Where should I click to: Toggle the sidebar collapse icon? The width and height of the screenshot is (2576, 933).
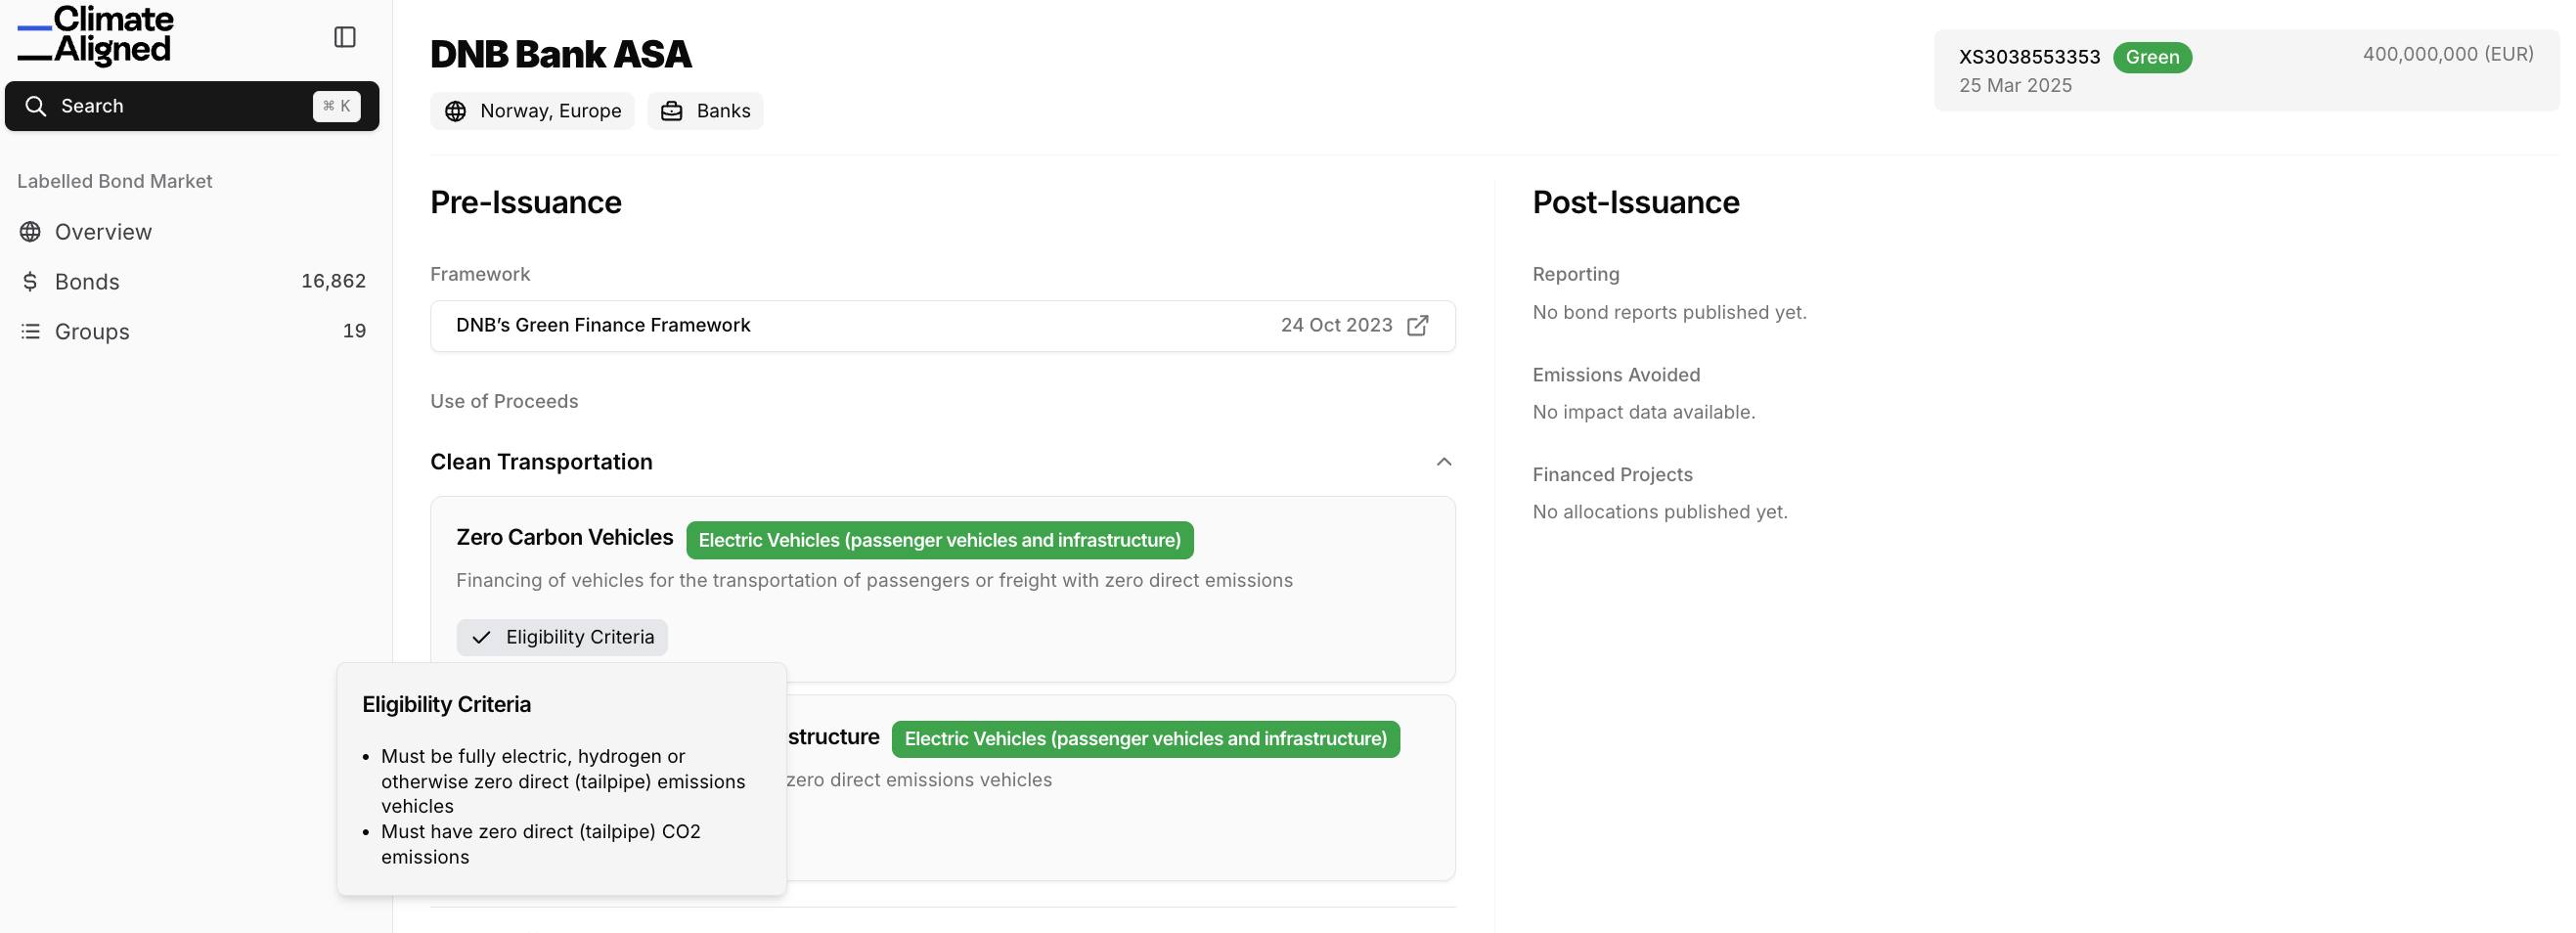345,37
